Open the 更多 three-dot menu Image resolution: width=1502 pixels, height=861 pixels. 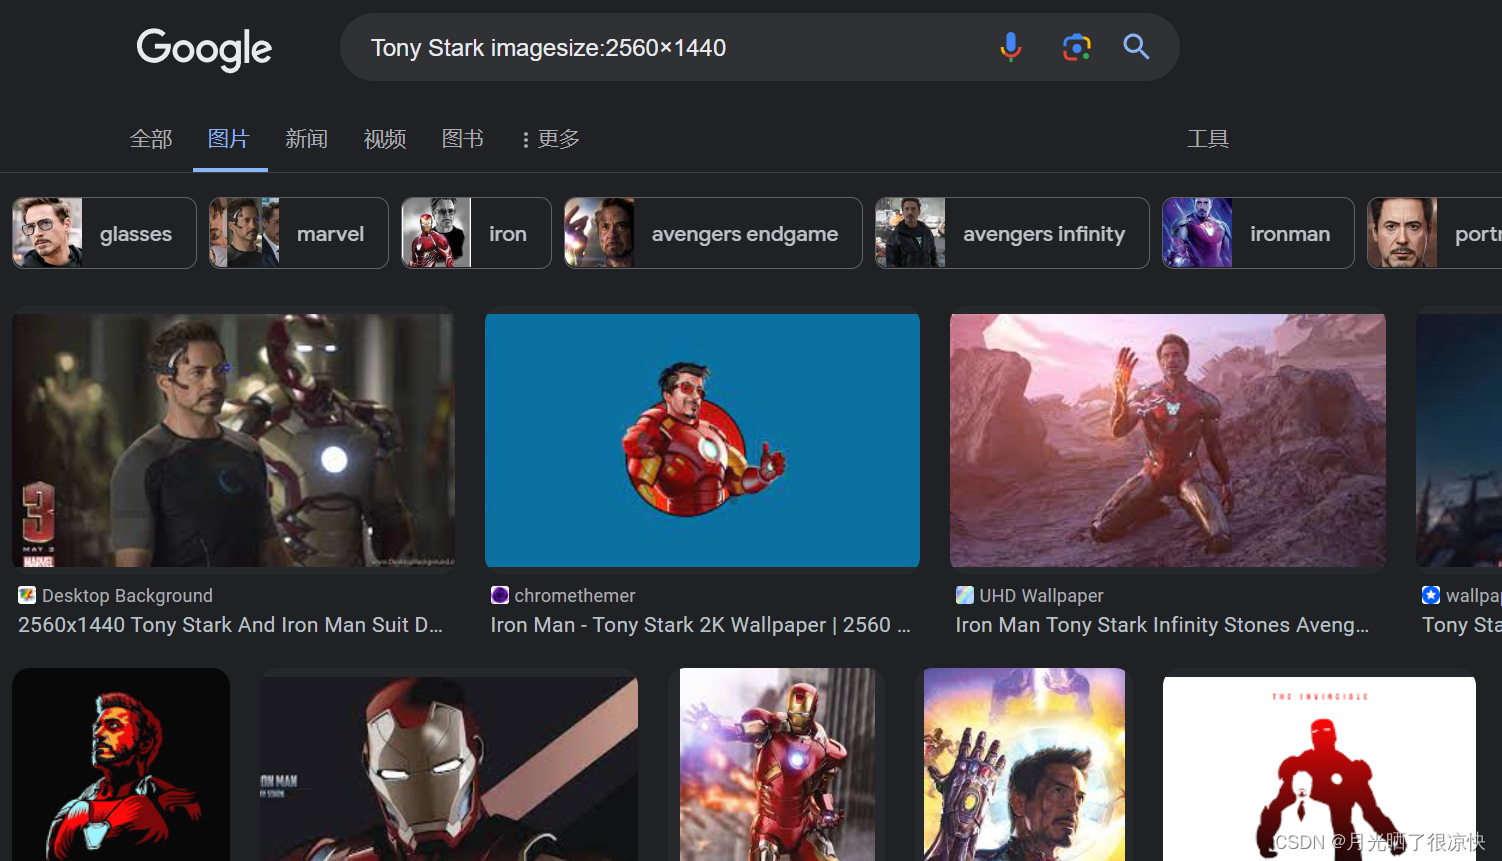coord(551,139)
